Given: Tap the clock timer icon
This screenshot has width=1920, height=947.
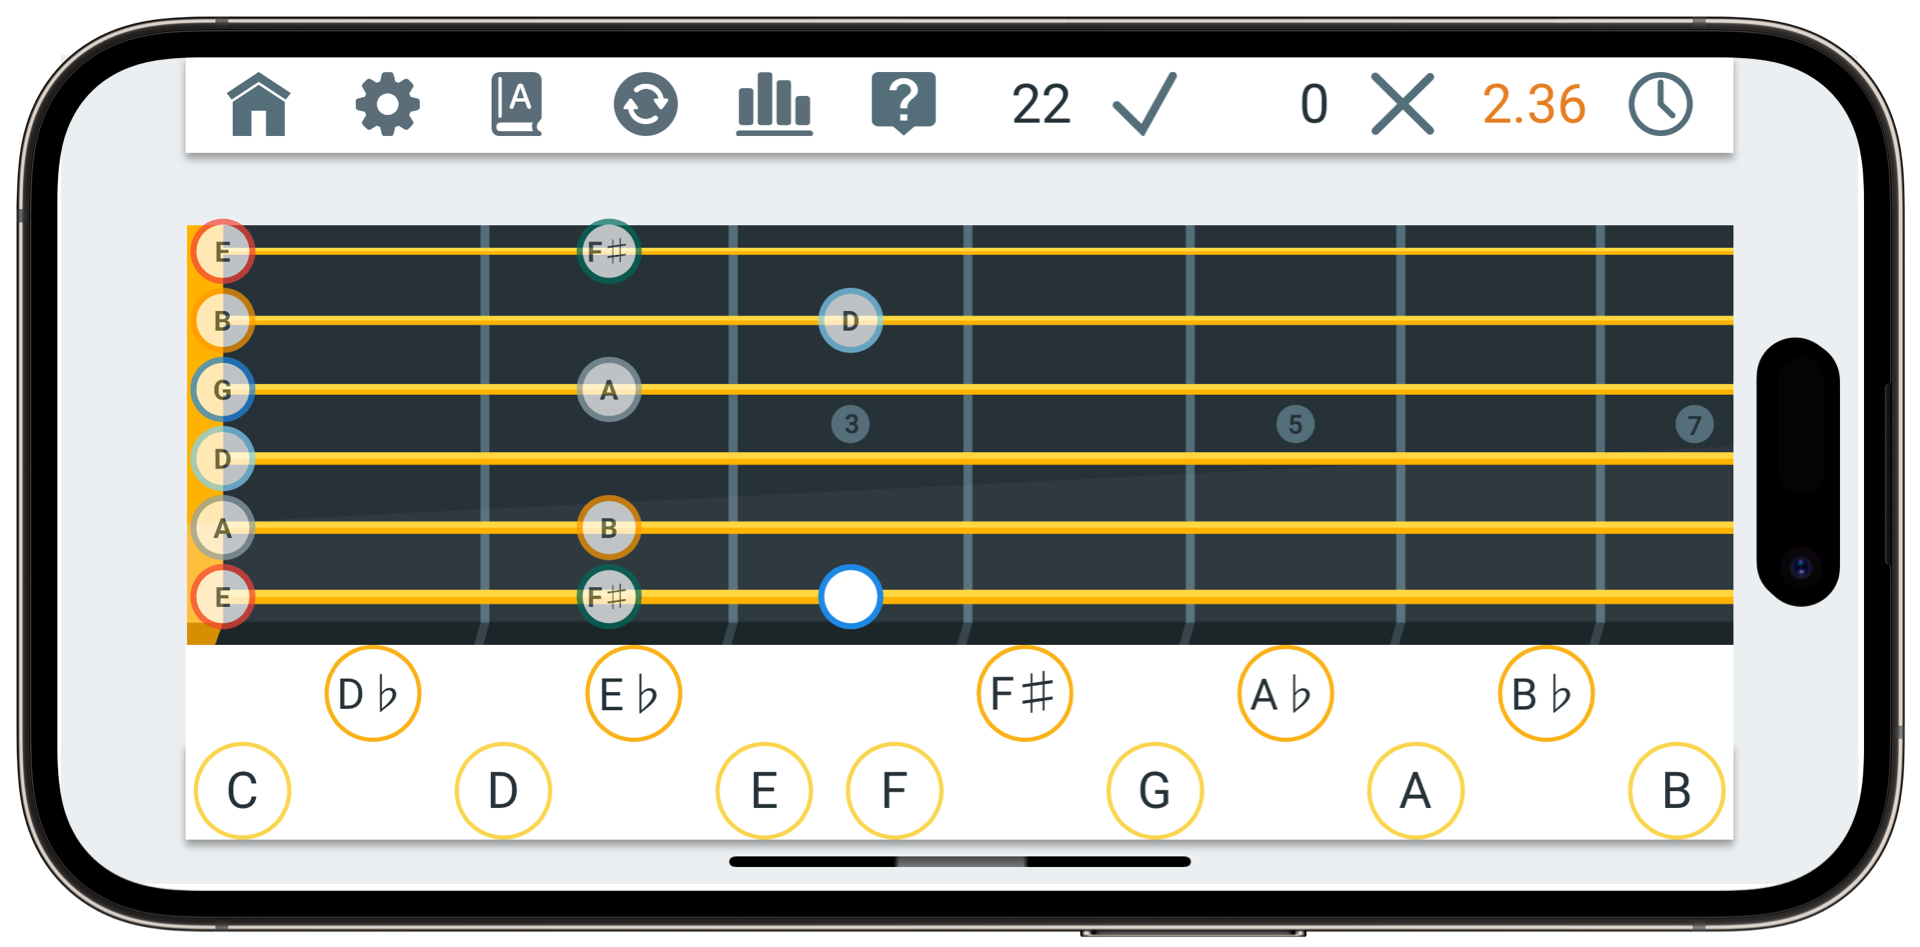Looking at the screenshot, I should (x=1660, y=104).
